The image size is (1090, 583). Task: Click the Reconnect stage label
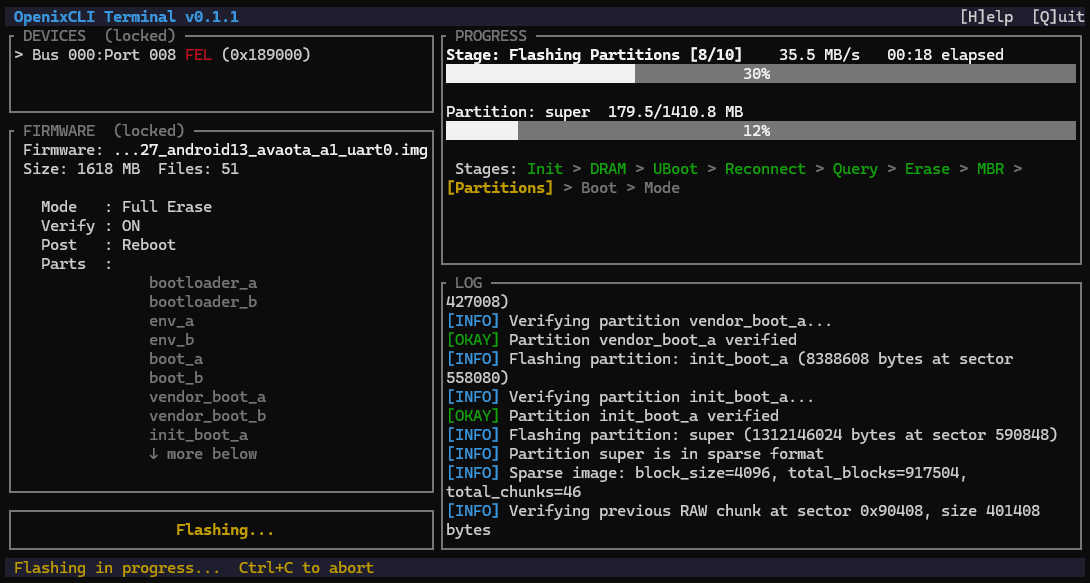[765, 169]
